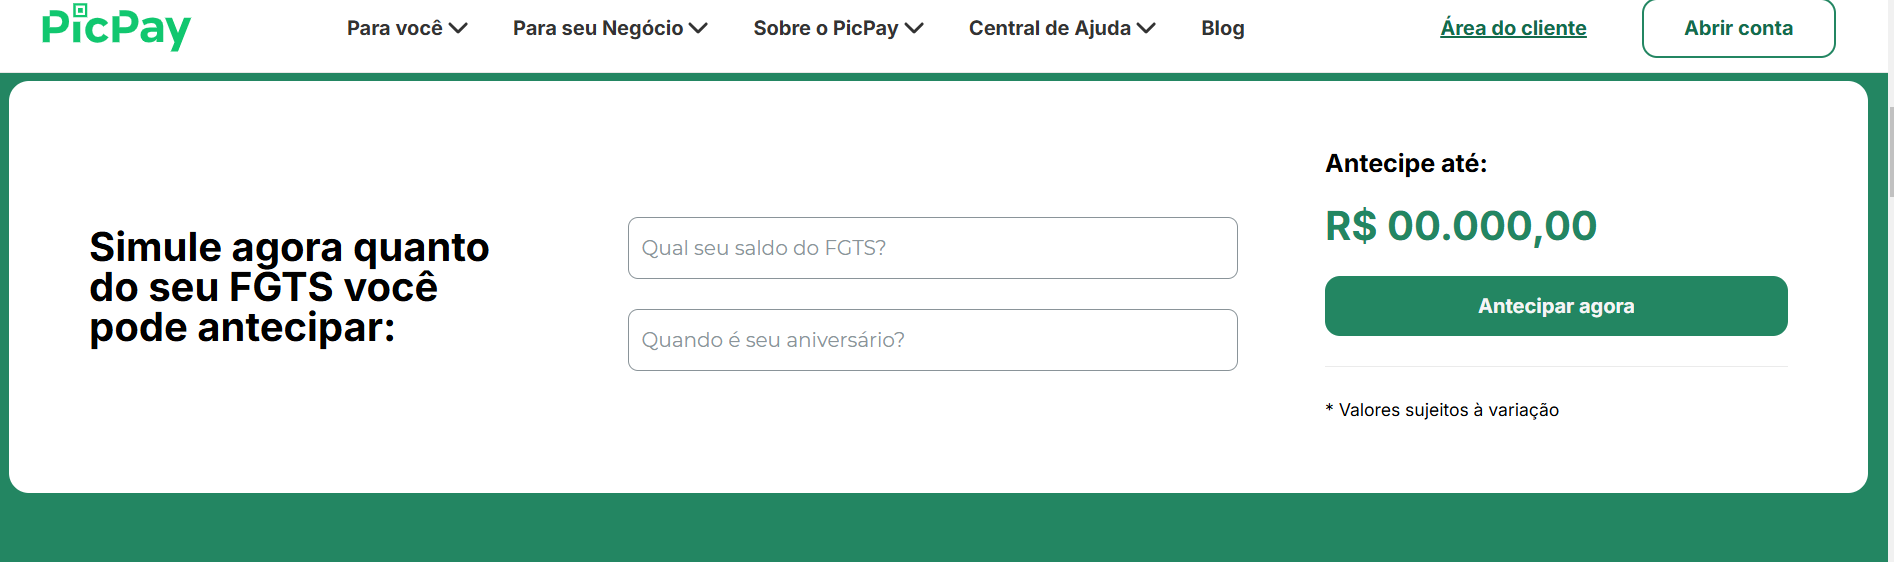Open the Para seu Negócio chevron arrow

pyautogui.click(x=698, y=28)
